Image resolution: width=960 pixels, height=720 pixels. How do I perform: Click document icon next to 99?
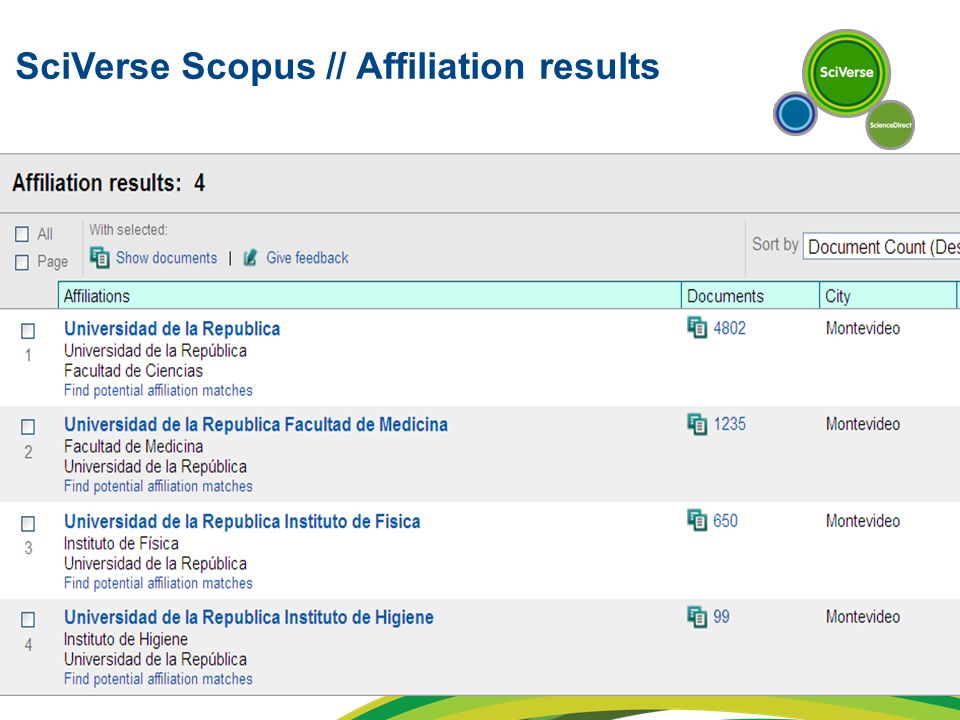[x=697, y=617]
